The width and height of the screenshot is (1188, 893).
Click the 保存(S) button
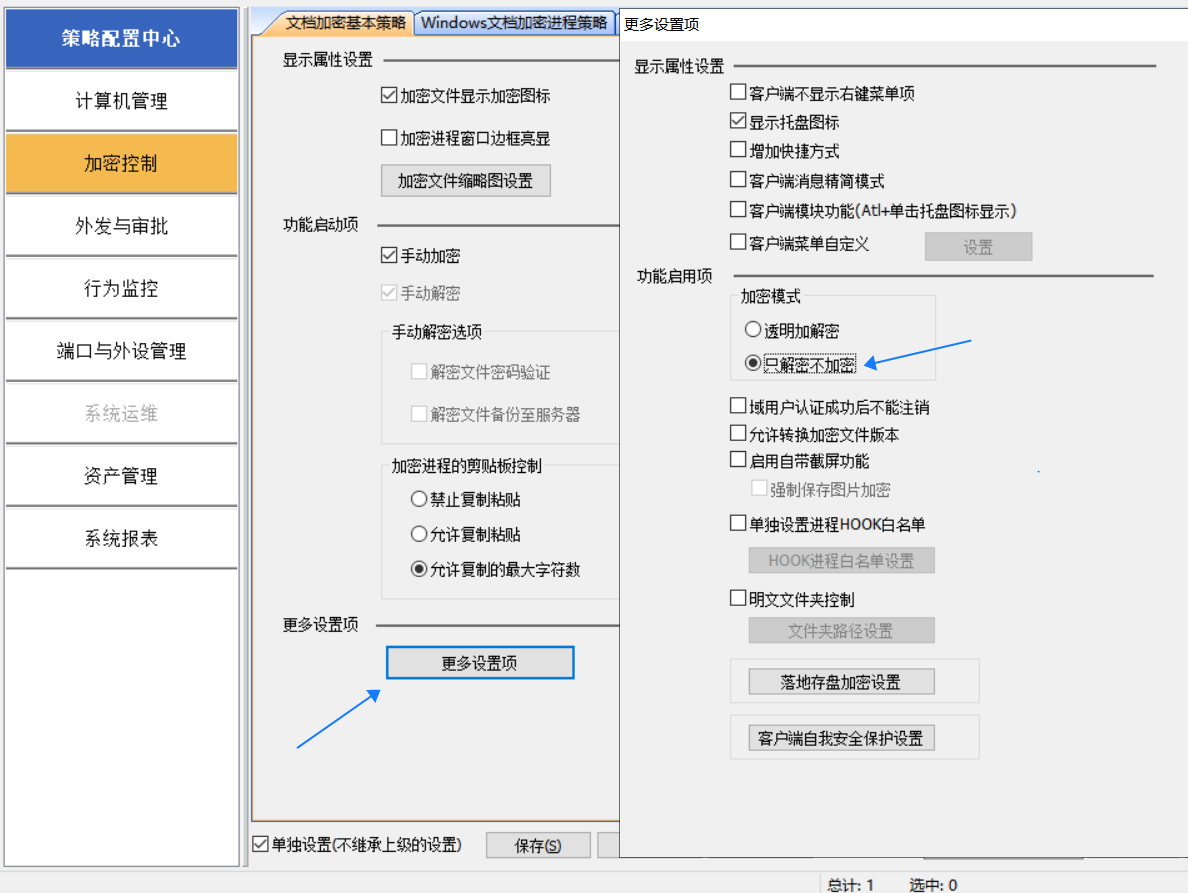(x=538, y=846)
